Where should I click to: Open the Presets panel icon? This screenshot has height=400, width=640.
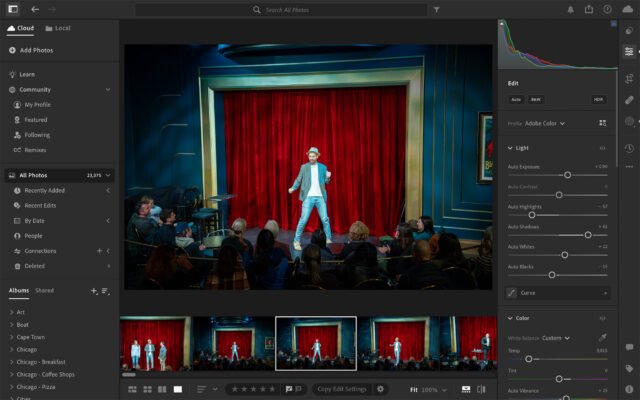(629, 31)
